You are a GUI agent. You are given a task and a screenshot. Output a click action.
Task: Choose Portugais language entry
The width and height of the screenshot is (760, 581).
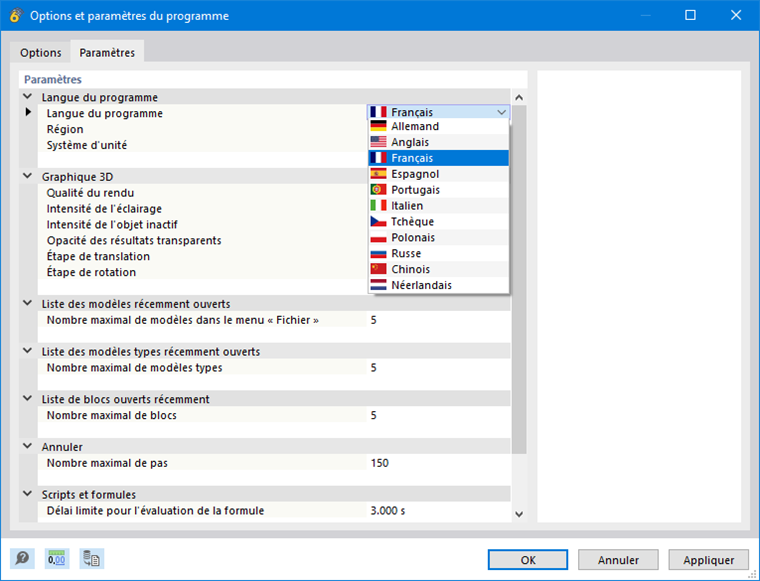(x=439, y=190)
